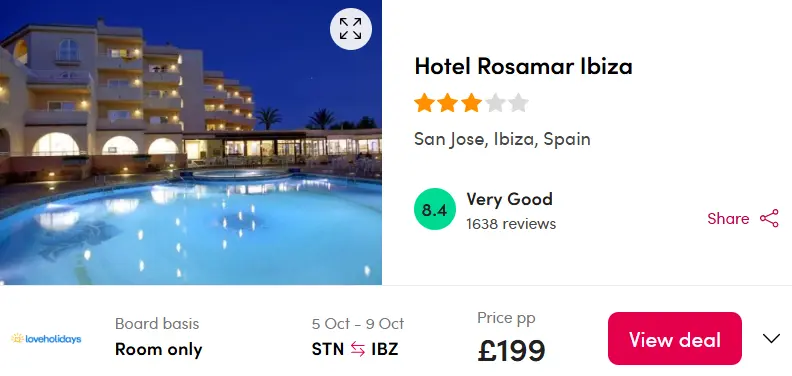Click the third orange rating star
Screen dimensions: 792x376
click(471, 103)
